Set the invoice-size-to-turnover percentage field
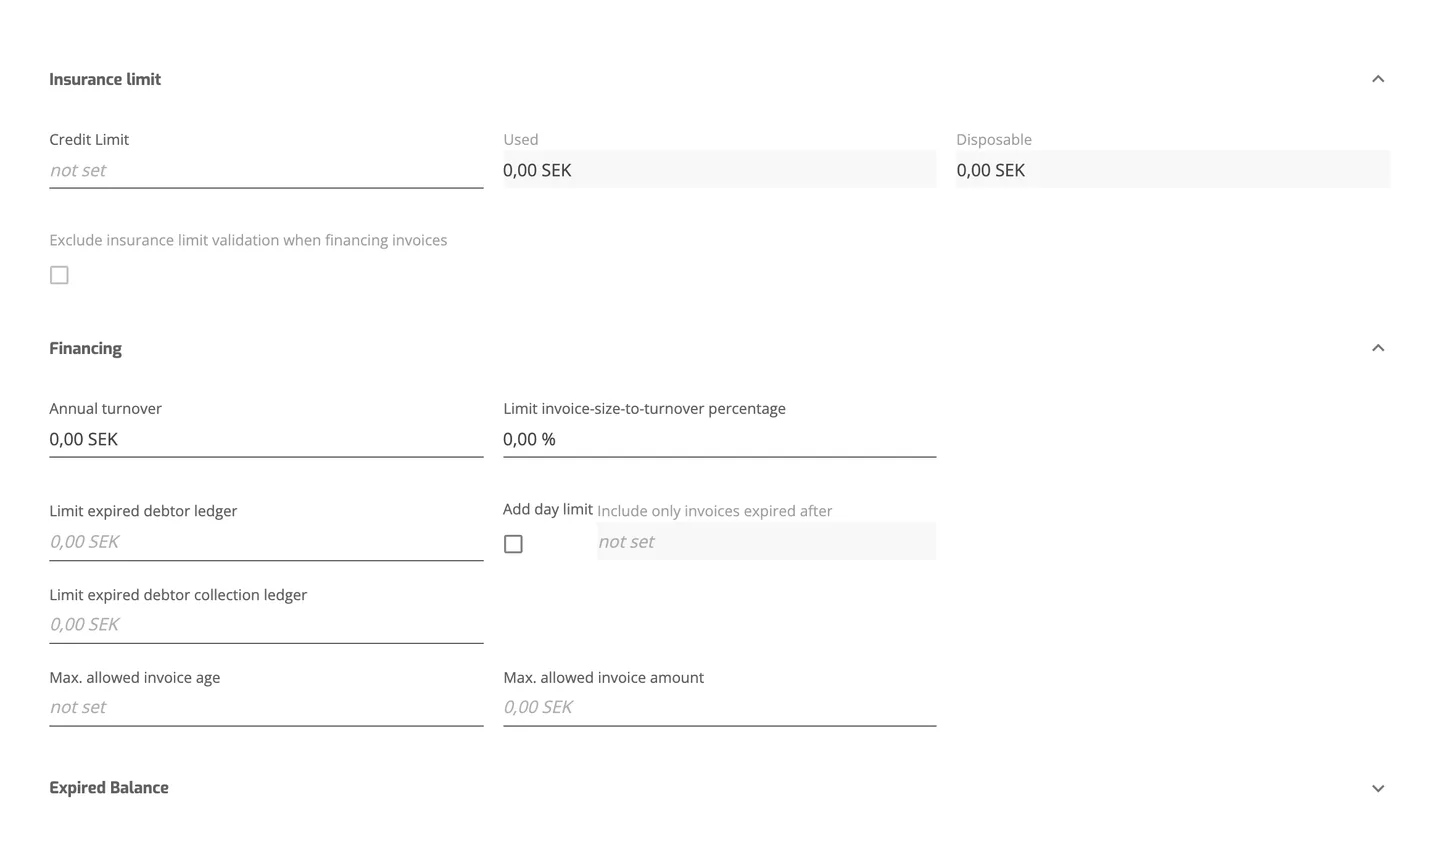The width and height of the screenshot is (1440, 866). [x=719, y=439]
